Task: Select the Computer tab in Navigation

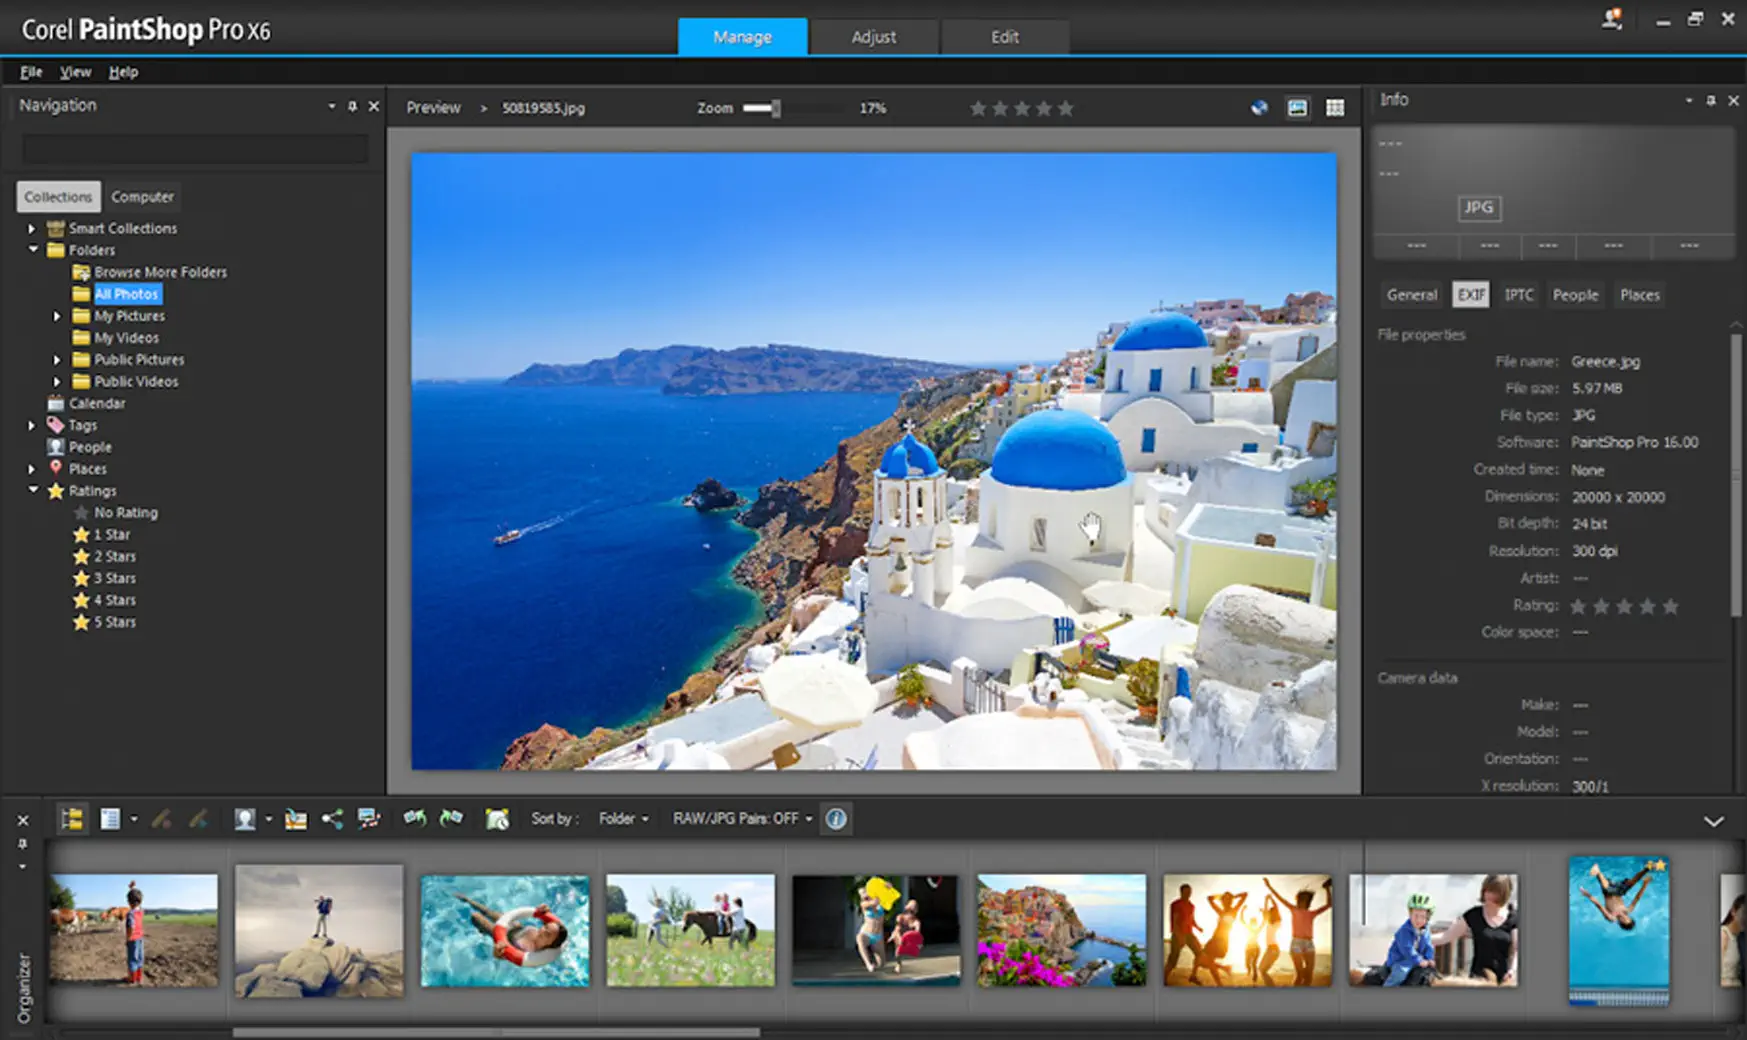Action: pyautogui.click(x=142, y=196)
